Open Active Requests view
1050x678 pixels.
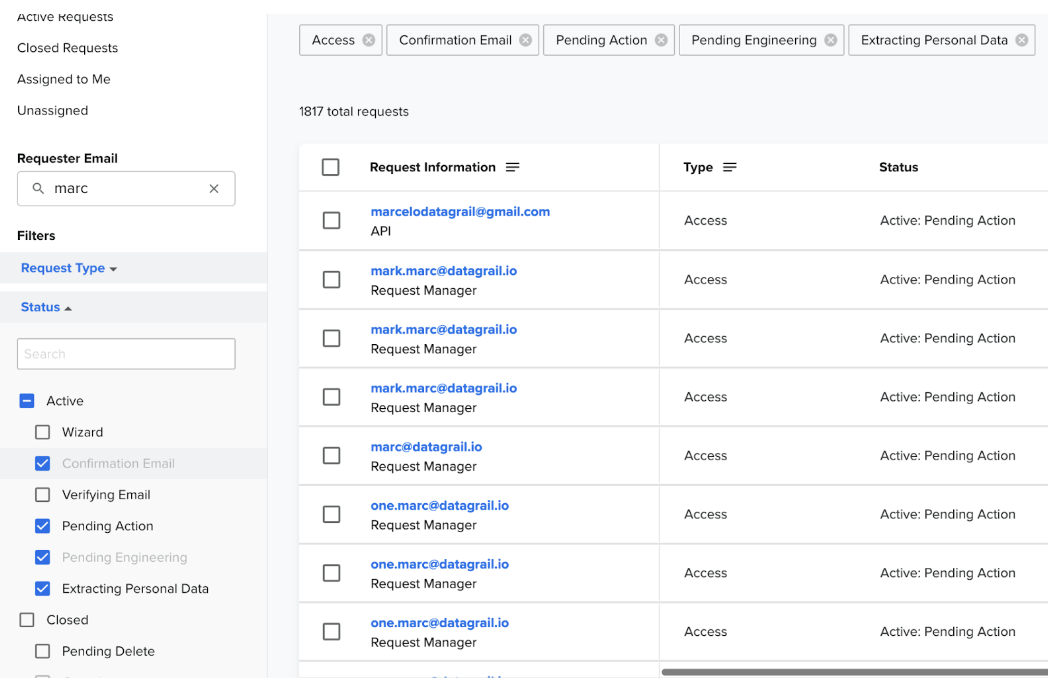(x=65, y=17)
